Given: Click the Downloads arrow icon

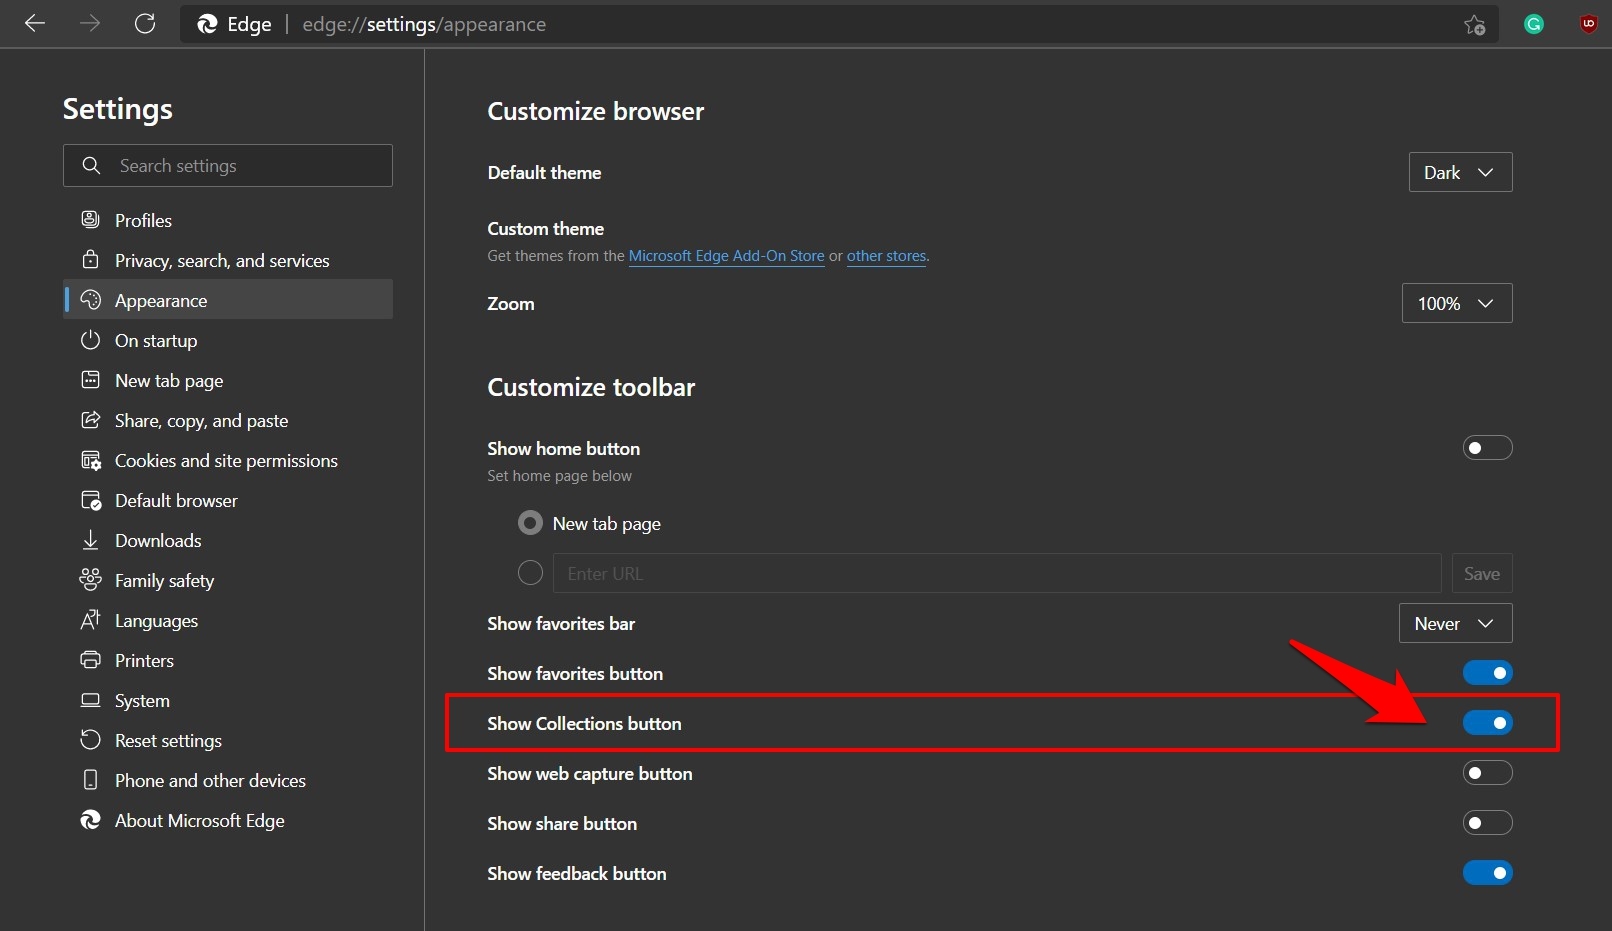Looking at the screenshot, I should pyautogui.click(x=90, y=540).
